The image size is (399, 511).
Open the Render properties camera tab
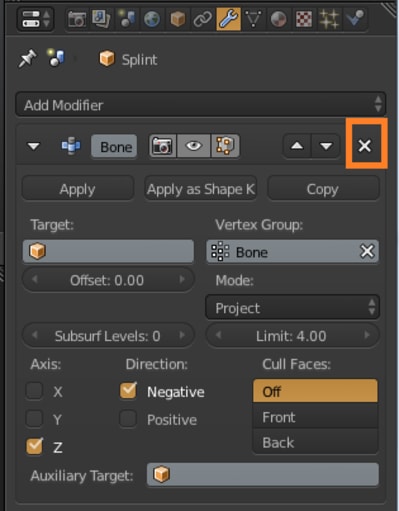pos(77,19)
